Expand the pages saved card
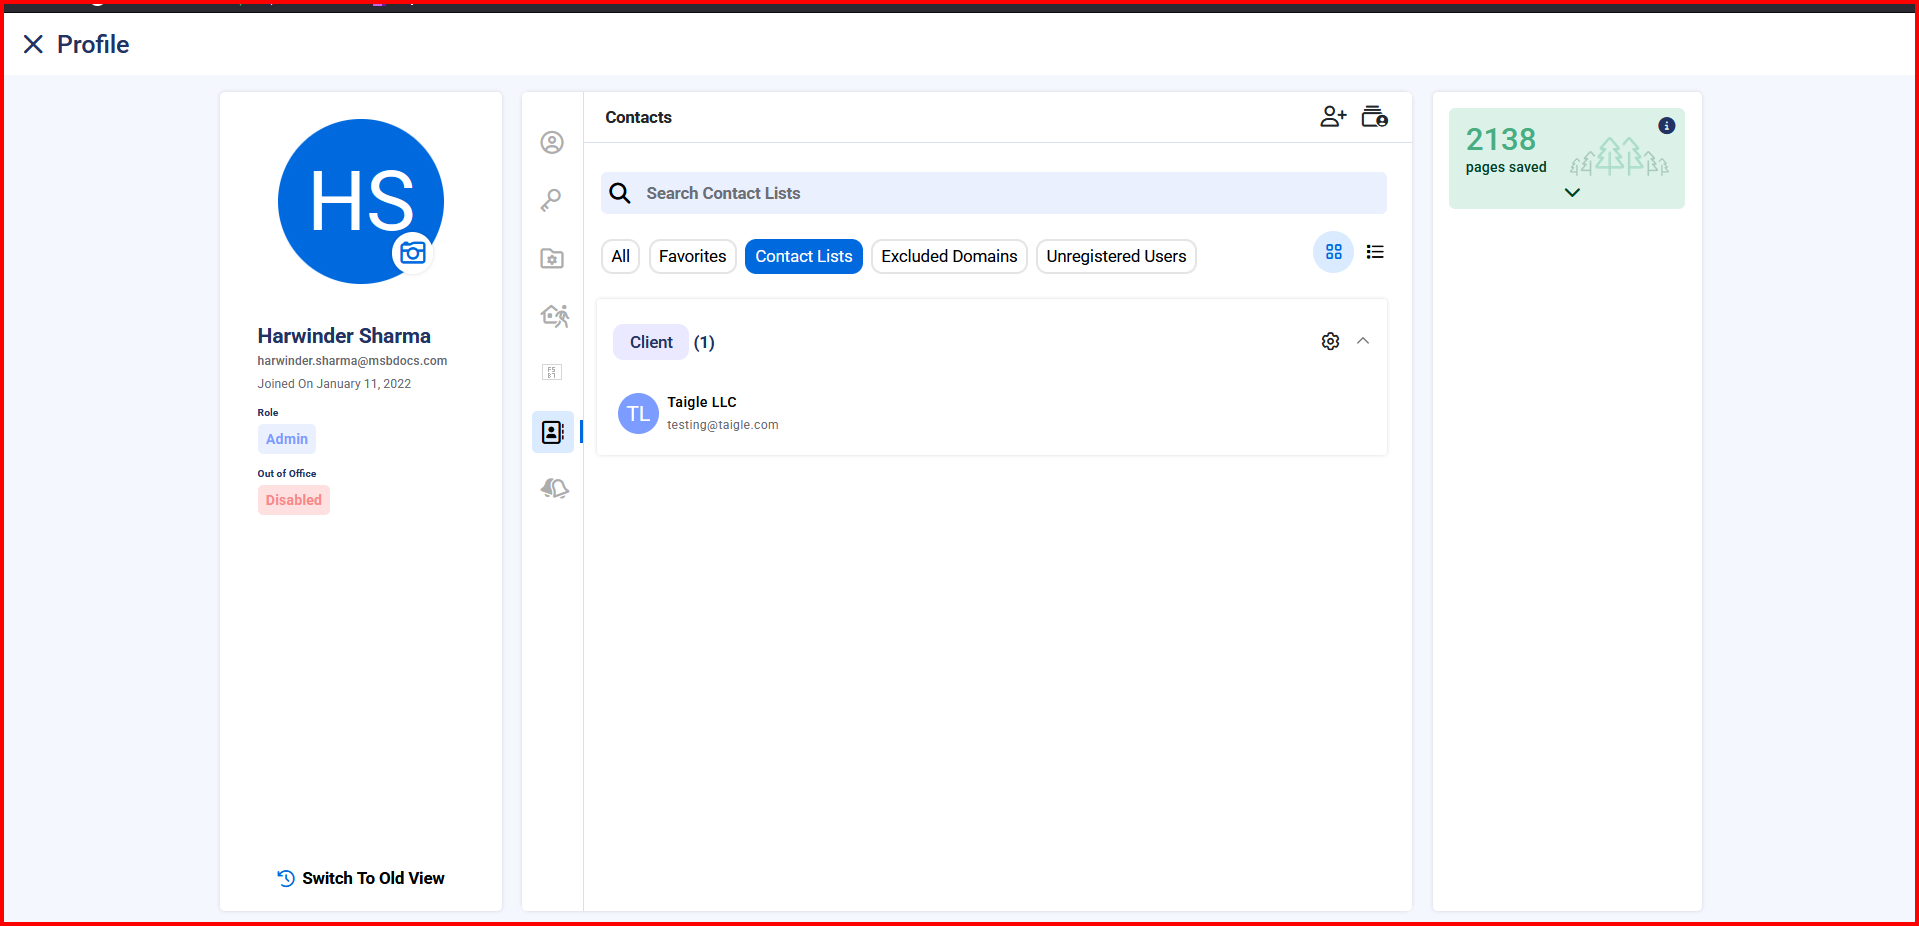Screen dimensions: 1919x926 tap(1572, 192)
